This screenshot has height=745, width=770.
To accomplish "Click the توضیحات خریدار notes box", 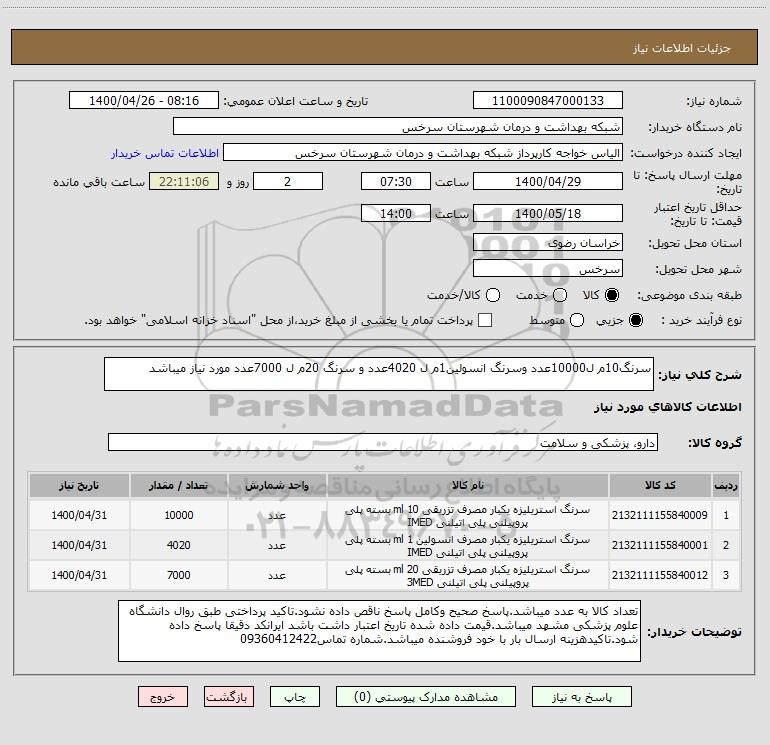I will (379, 631).
